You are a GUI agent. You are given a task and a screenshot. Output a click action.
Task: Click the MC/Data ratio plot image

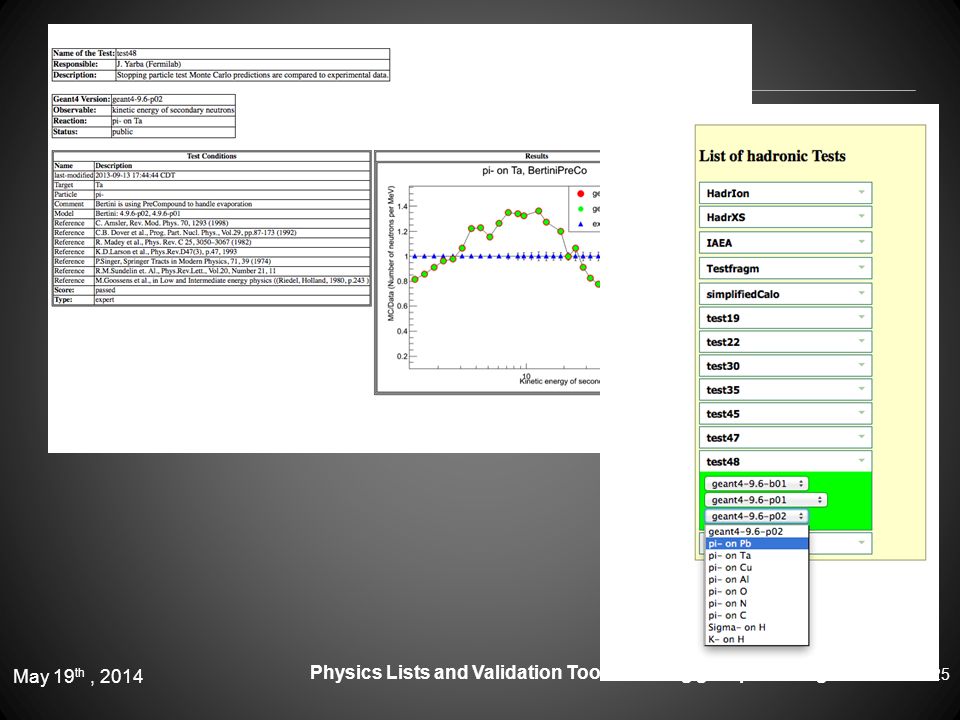coord(489,277)
